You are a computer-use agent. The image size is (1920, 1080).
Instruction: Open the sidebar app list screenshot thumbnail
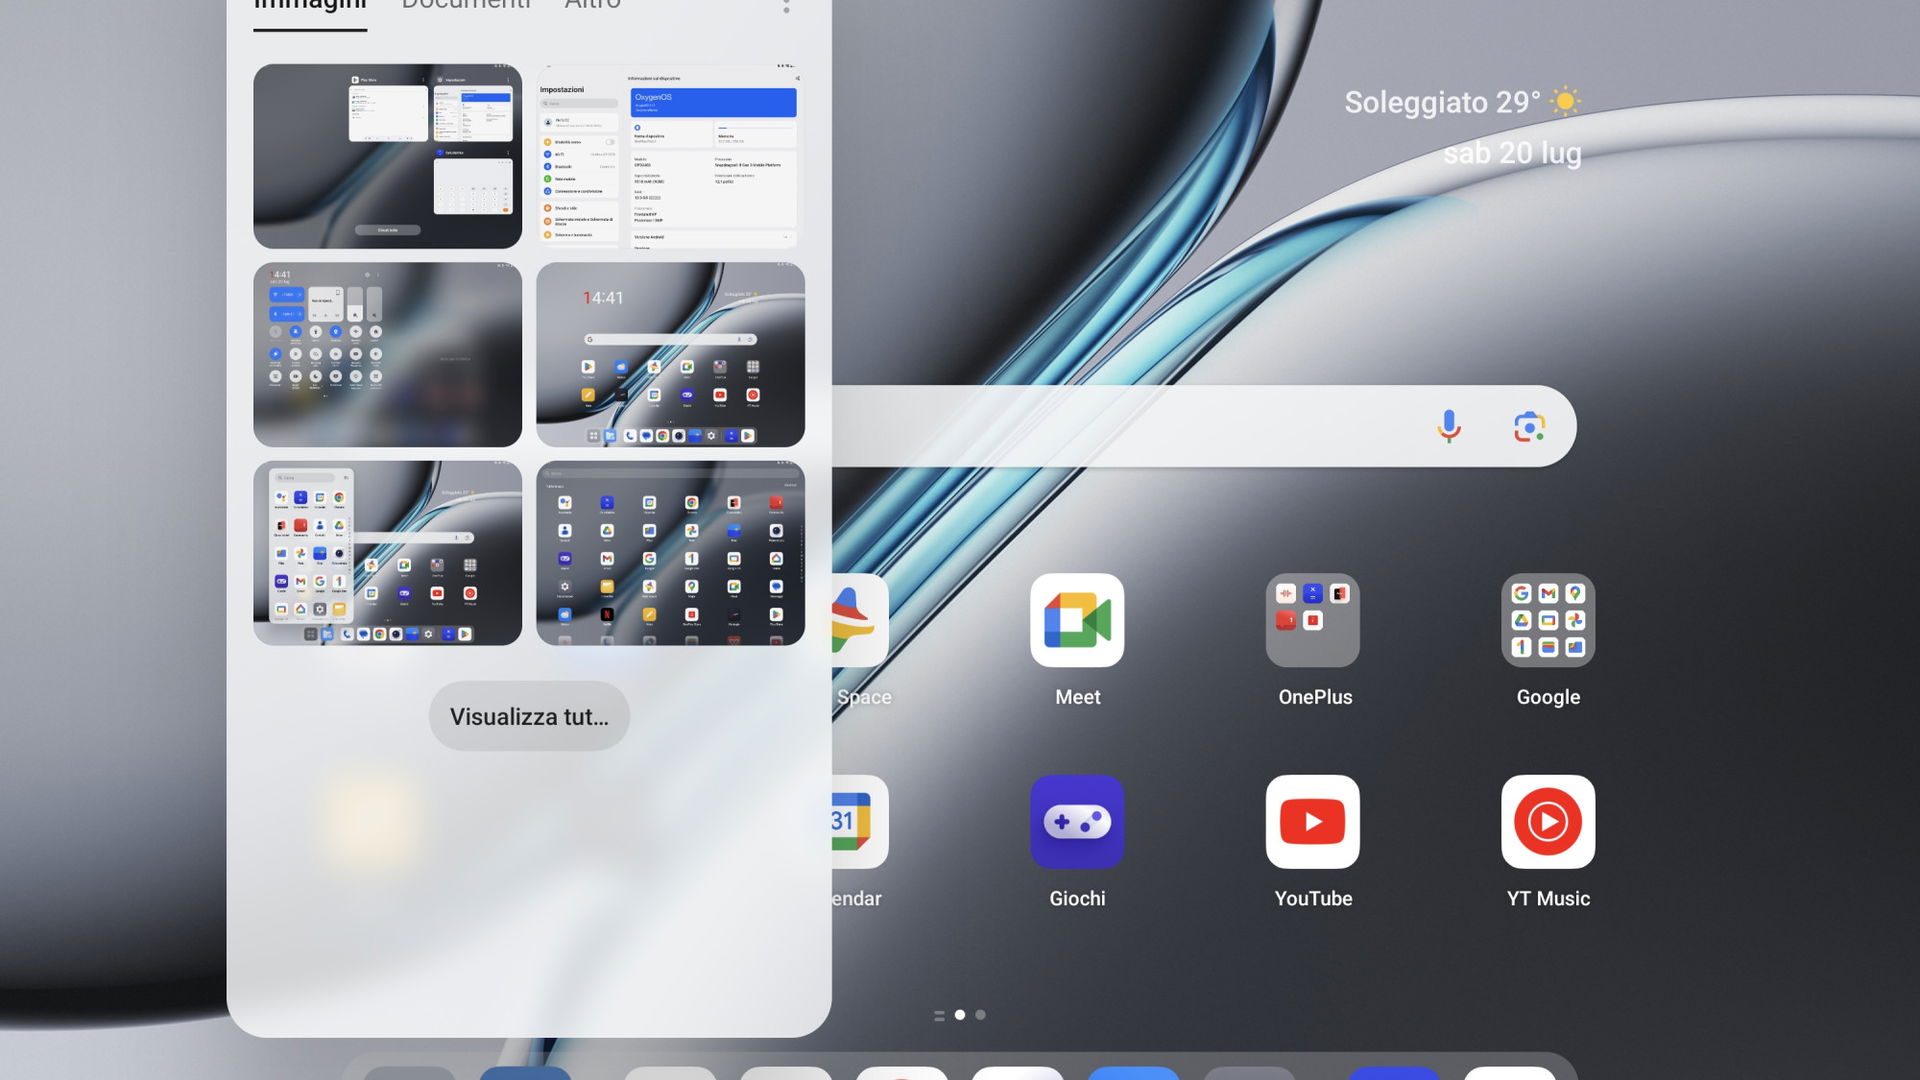[387, 553]
